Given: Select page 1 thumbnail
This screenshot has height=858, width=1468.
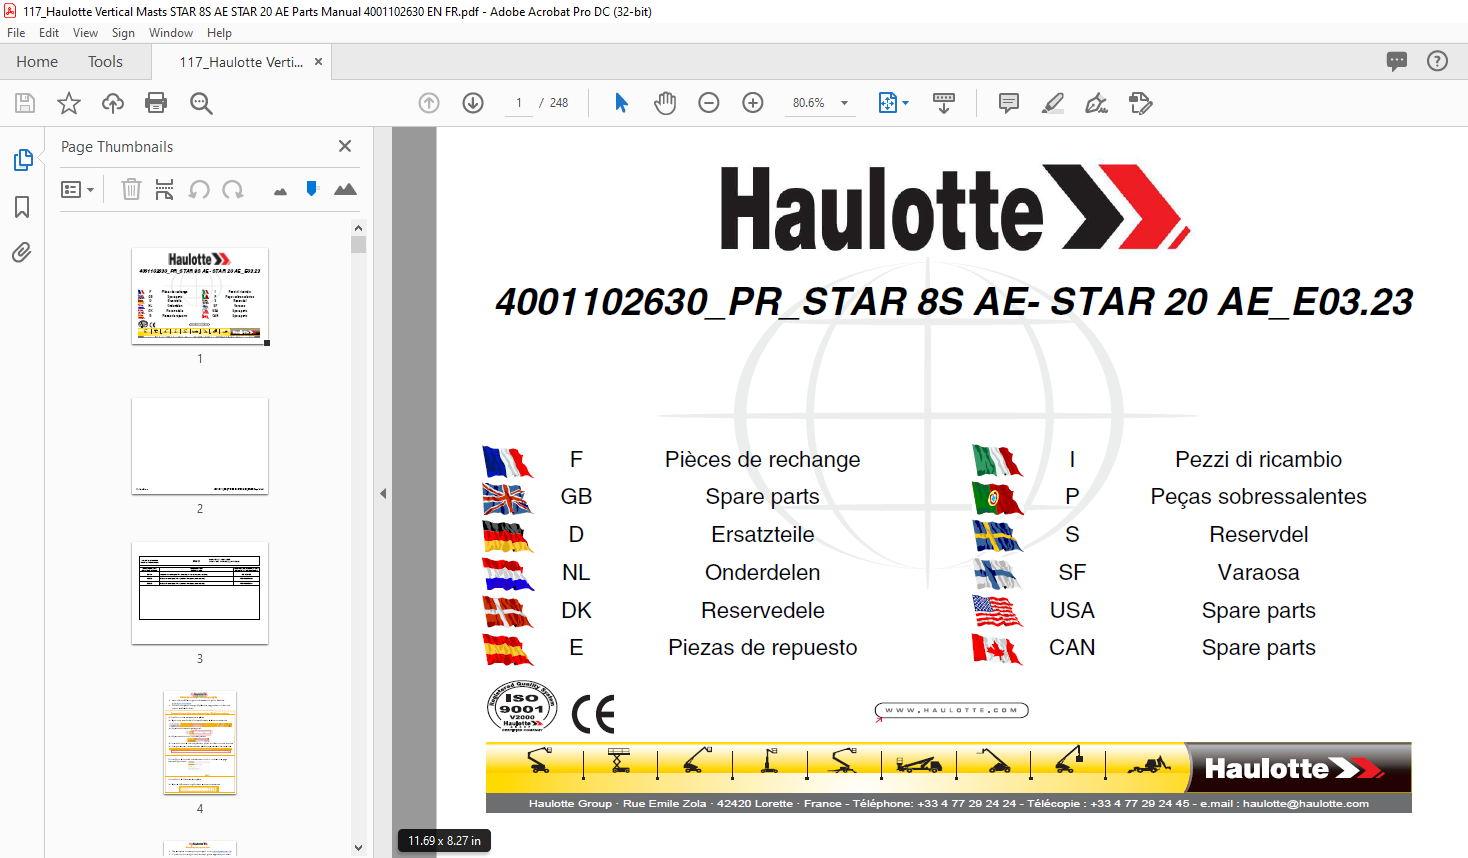Looking at the screenshot, I should coord(200,296).
